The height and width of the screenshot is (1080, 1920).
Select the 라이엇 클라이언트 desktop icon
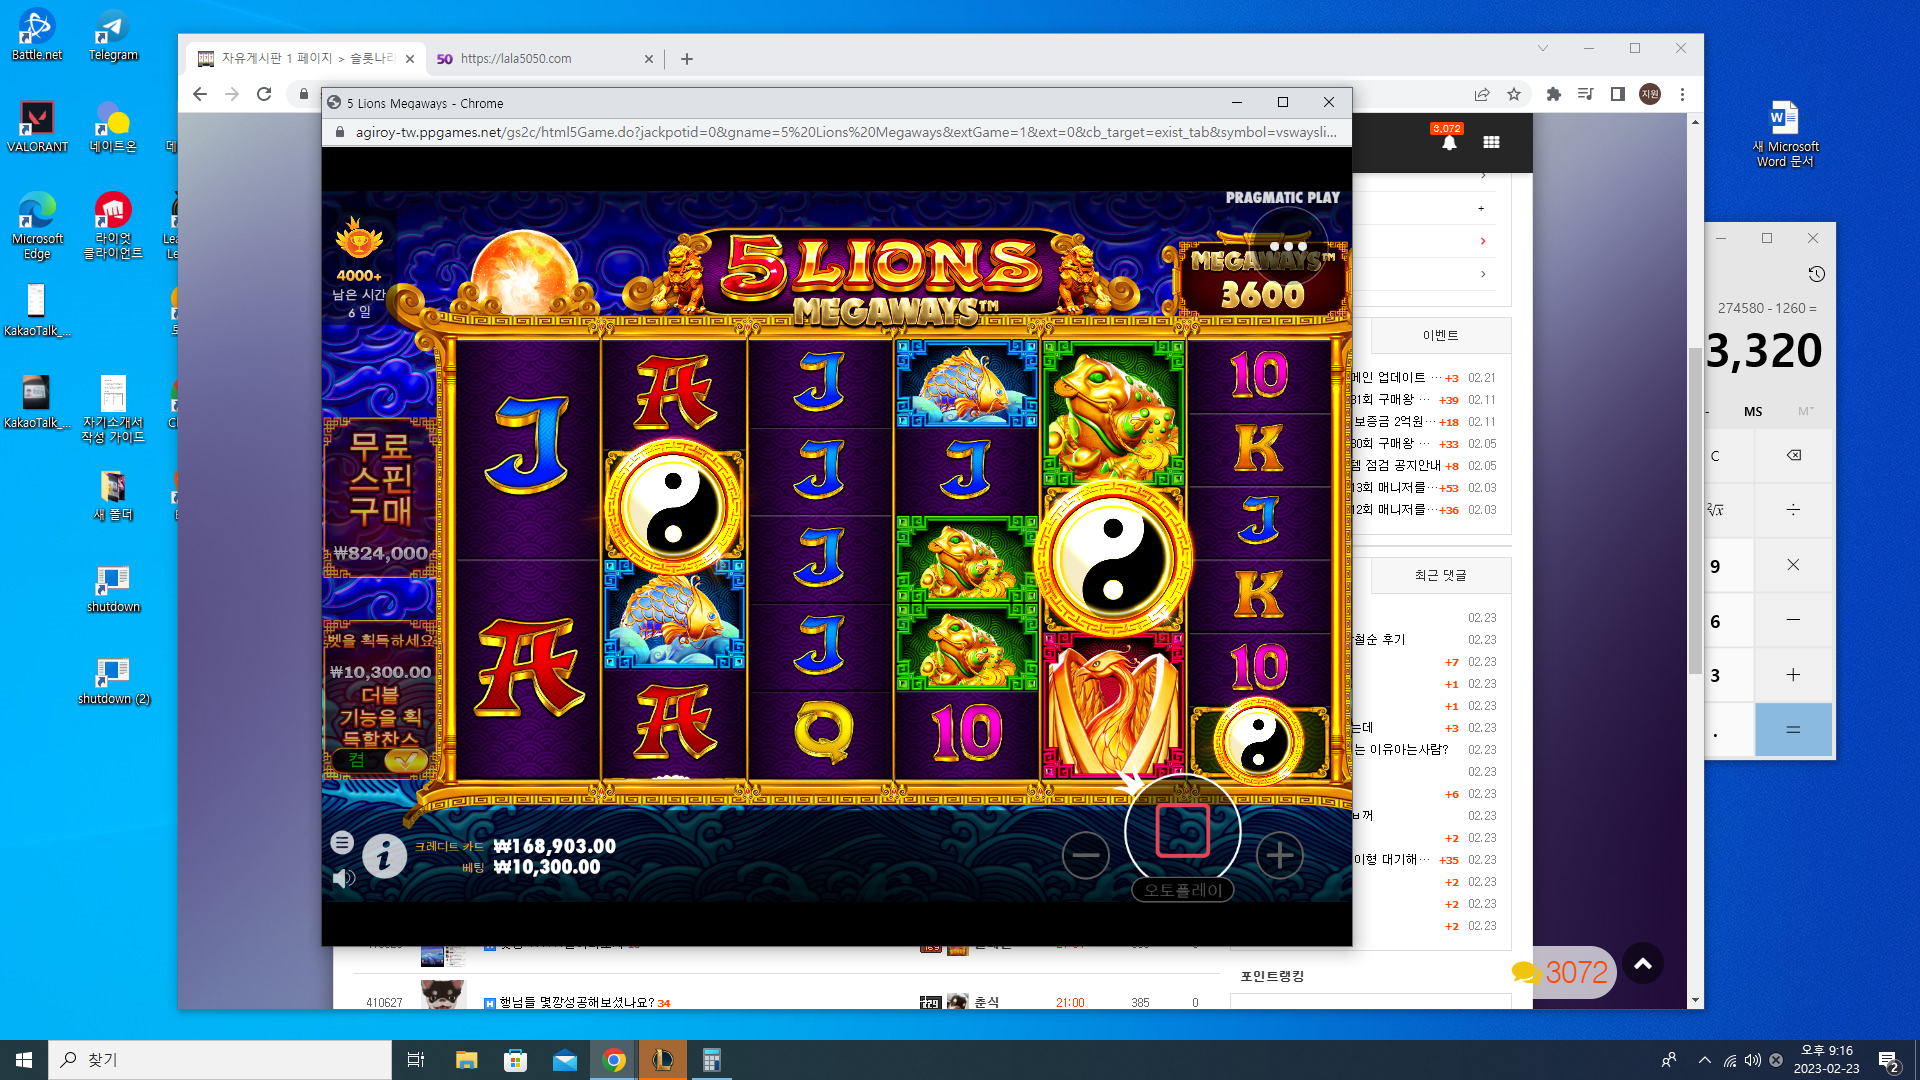tap(113, 226)
